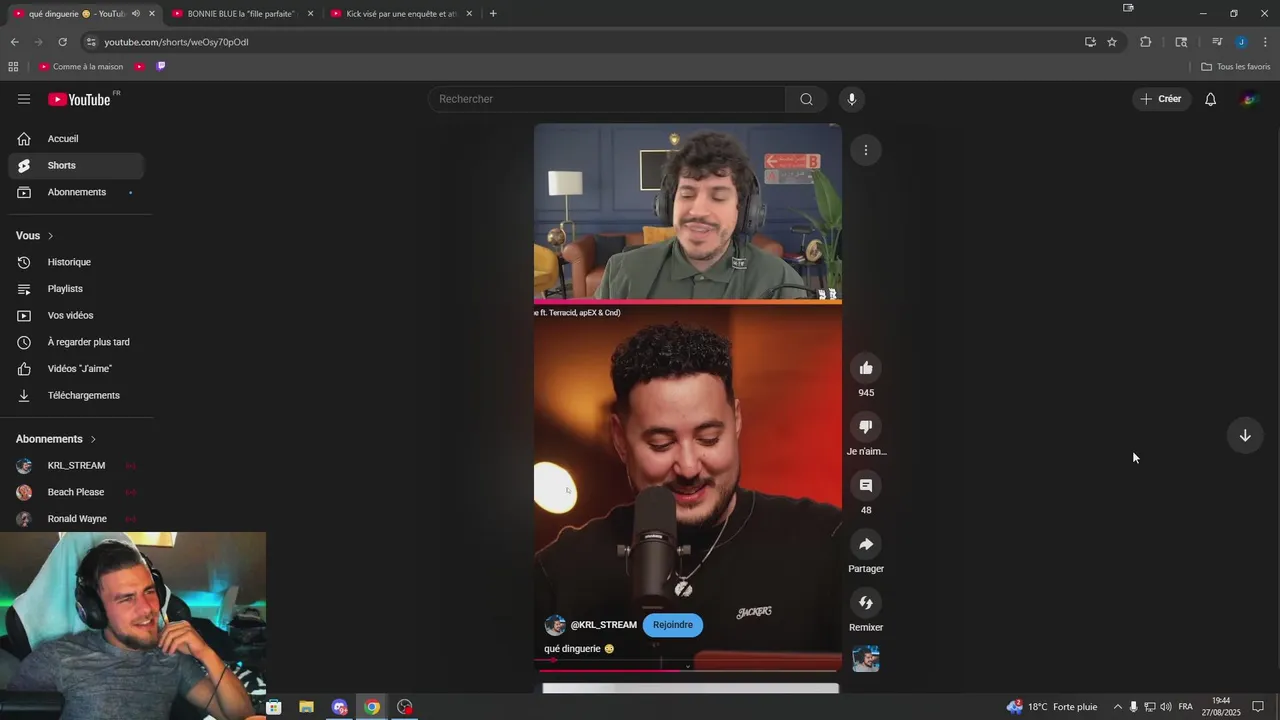Open Comme à la maison bookmark

(x=81, y=67)
